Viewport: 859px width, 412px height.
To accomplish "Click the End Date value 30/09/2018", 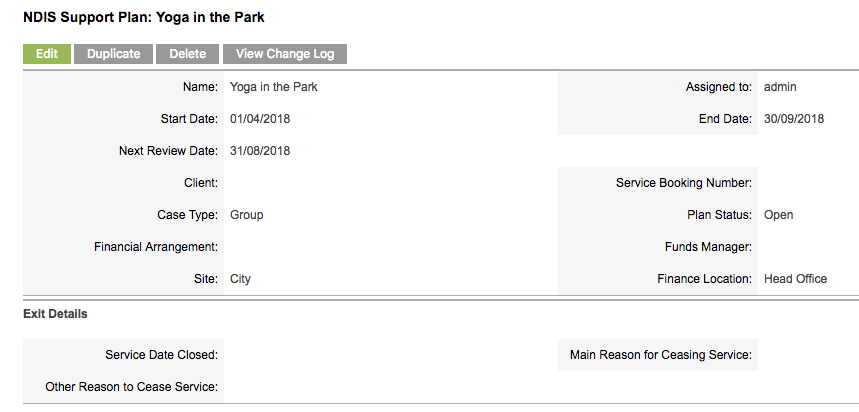I will pos(794,119).
